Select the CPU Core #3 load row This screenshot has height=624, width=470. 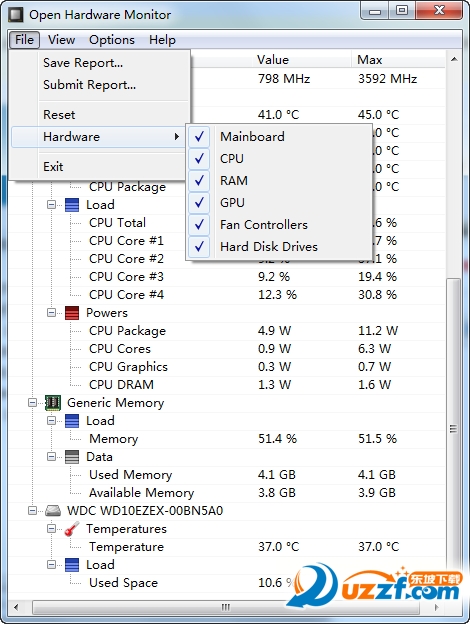227,277
